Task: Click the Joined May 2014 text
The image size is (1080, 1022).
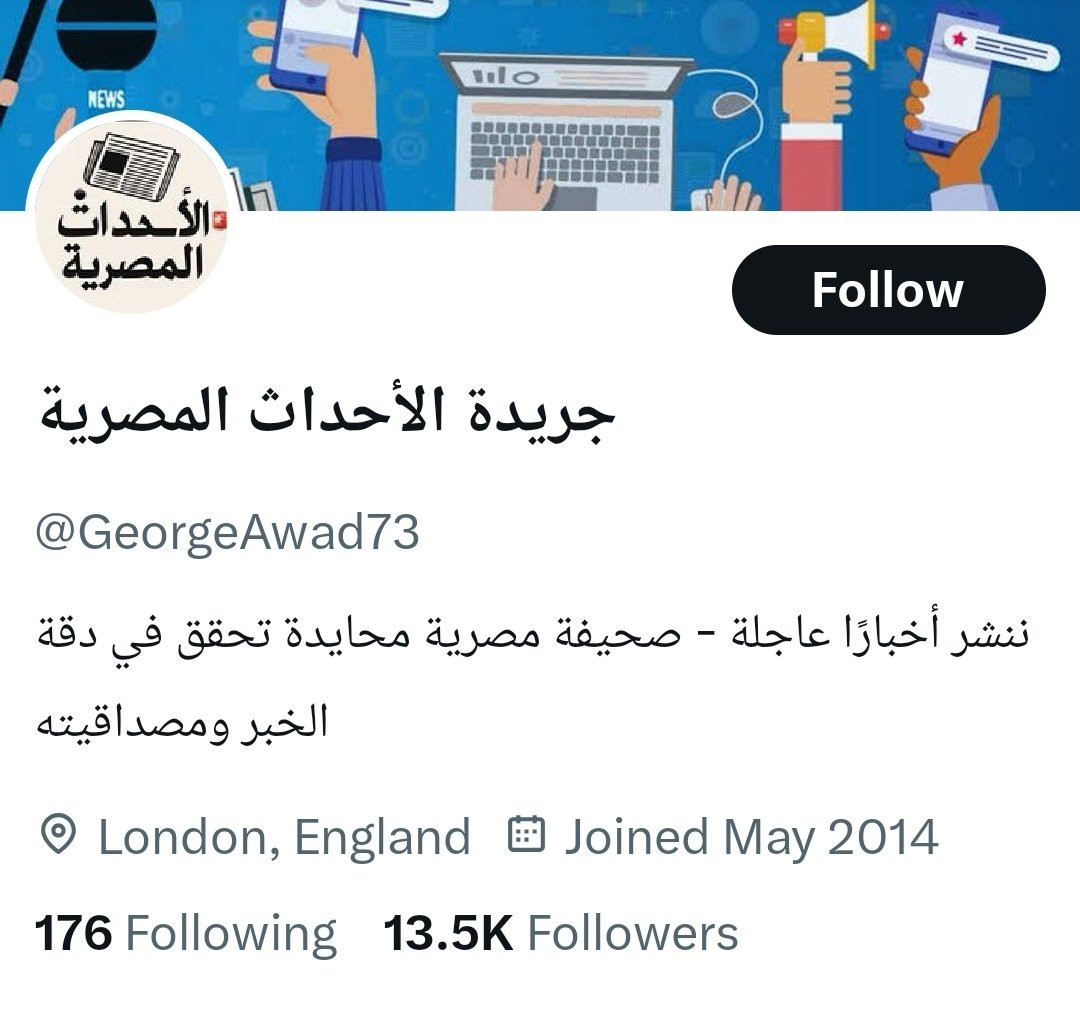Action: point(751,837)
